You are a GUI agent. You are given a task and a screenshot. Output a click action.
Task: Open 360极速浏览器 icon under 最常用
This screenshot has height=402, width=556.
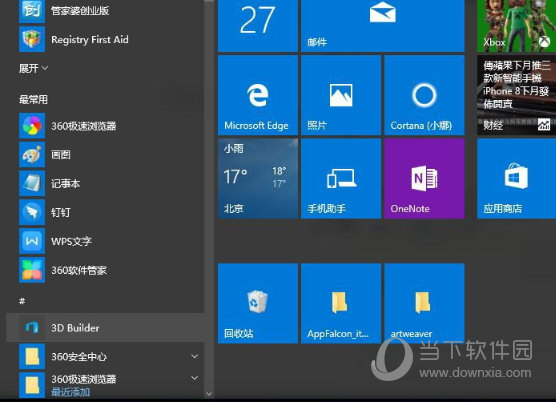click(32, 126)
